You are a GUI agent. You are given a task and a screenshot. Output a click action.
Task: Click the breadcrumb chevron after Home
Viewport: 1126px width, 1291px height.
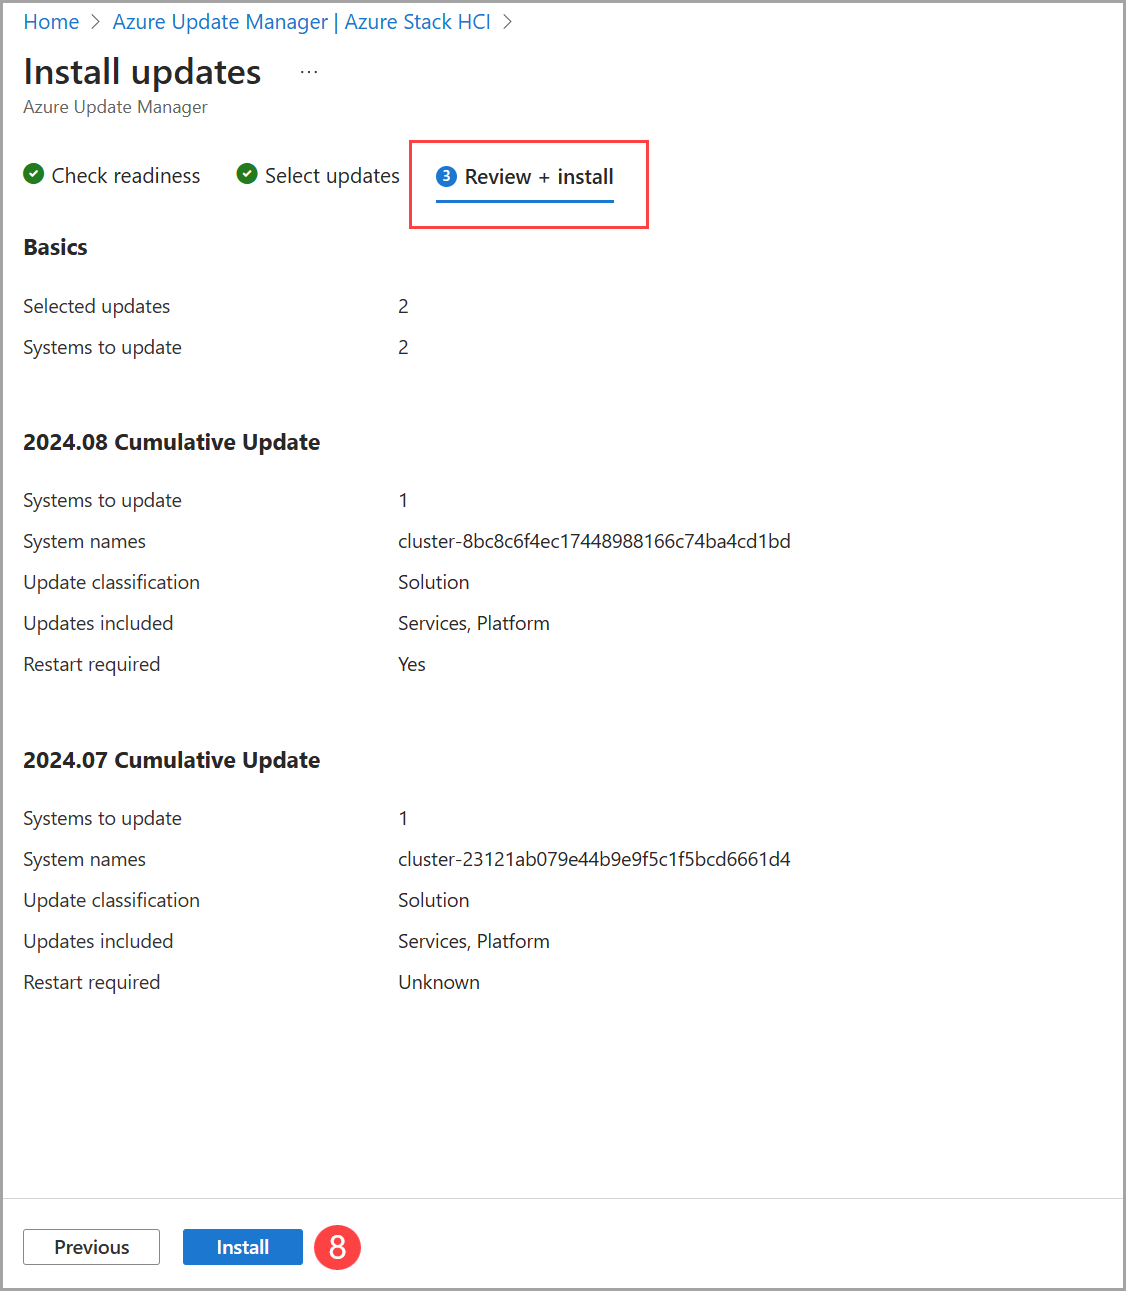95,21
